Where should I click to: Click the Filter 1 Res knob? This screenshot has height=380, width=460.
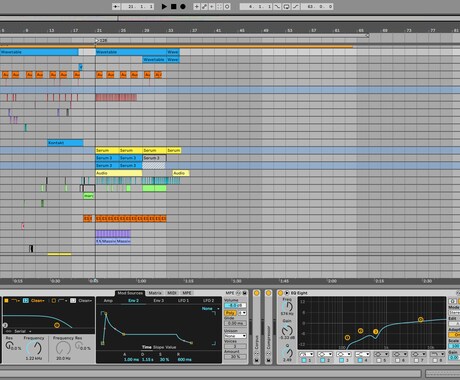[9, 345]
